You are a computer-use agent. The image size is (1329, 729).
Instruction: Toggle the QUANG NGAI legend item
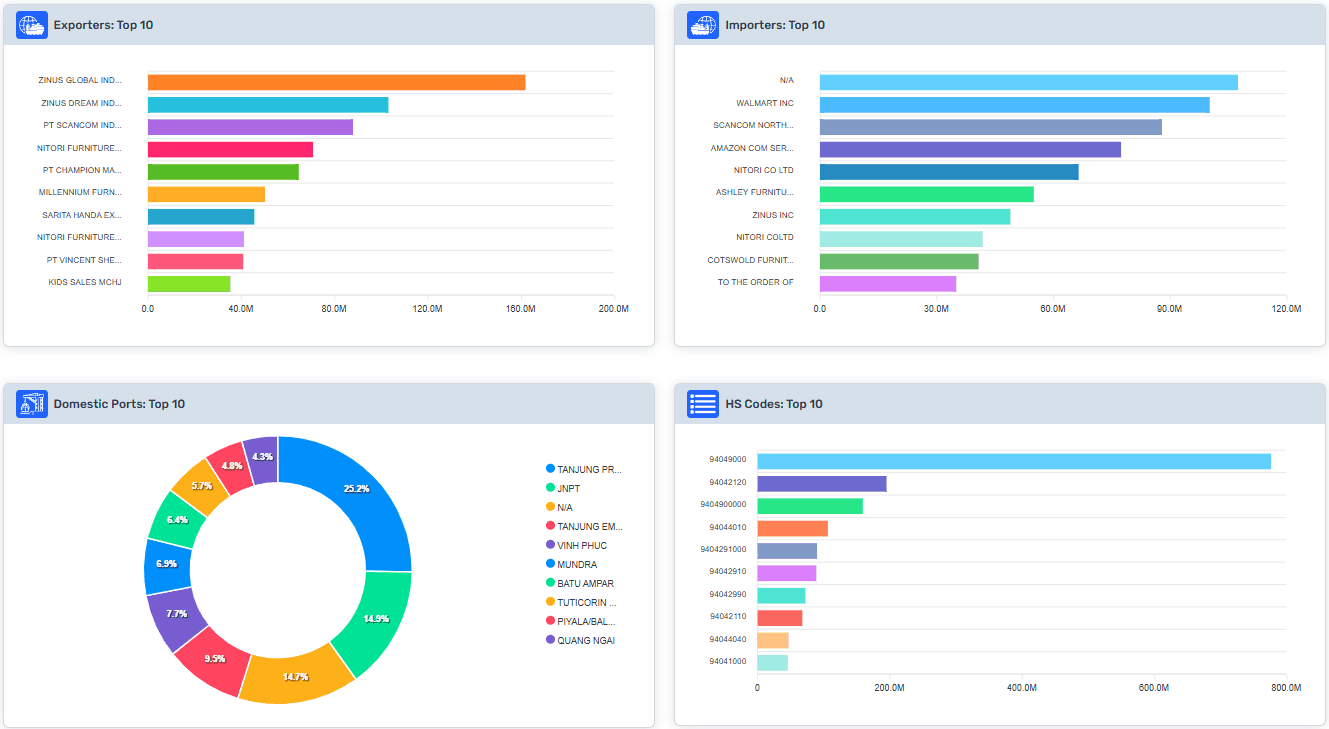pyautogui.click(x=585, y=640)
